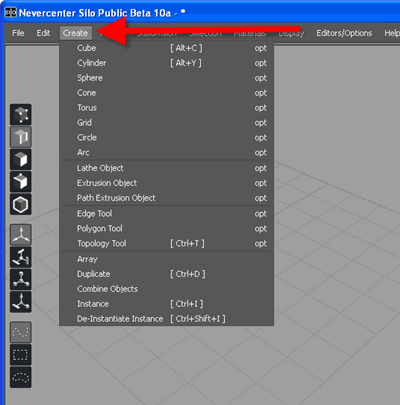Open options for Arc via opt
This screenshot has width=400, height=405.
261,153
